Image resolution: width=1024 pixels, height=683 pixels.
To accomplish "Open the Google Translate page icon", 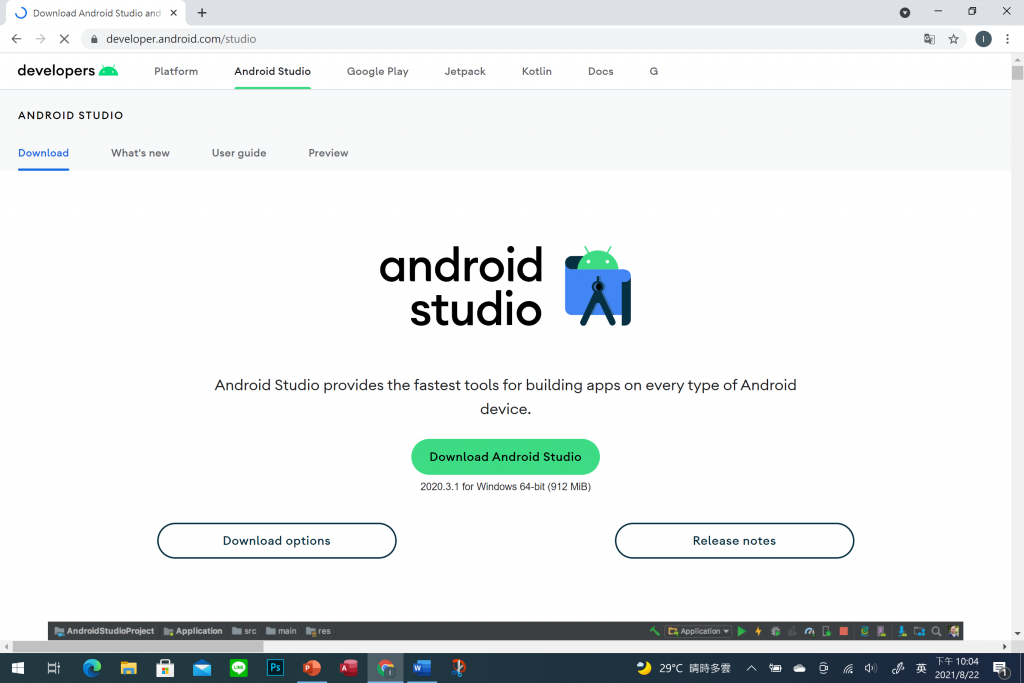I will tap(929, 39).
